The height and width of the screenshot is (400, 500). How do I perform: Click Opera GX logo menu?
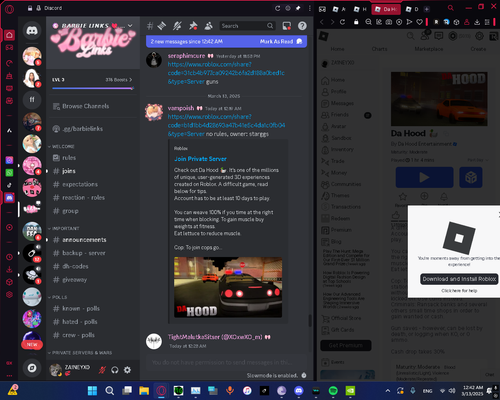9,9
